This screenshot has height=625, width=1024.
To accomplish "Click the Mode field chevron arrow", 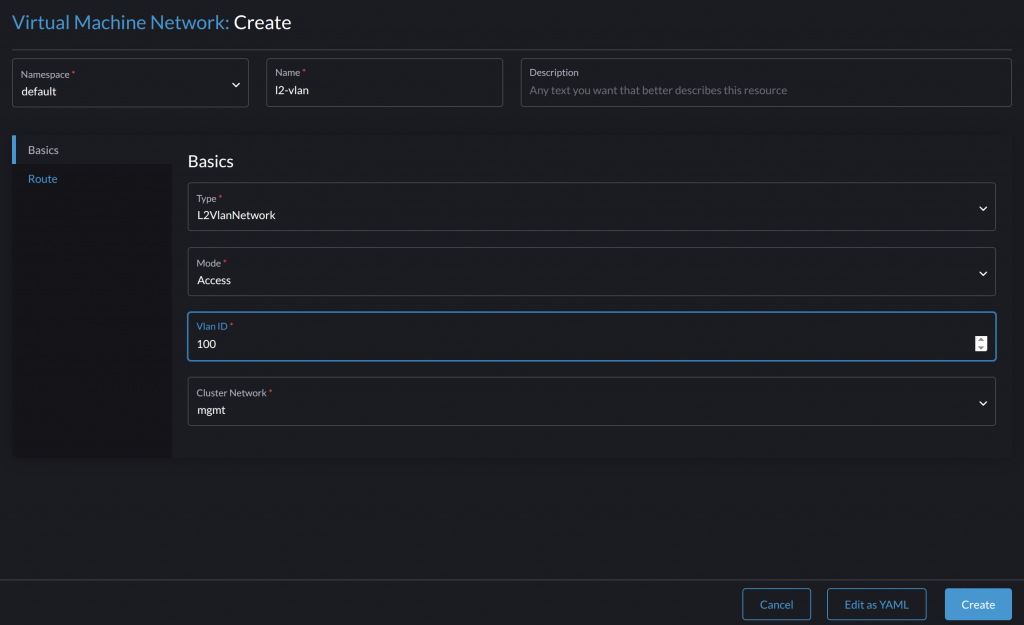I will tap(982, 273).
